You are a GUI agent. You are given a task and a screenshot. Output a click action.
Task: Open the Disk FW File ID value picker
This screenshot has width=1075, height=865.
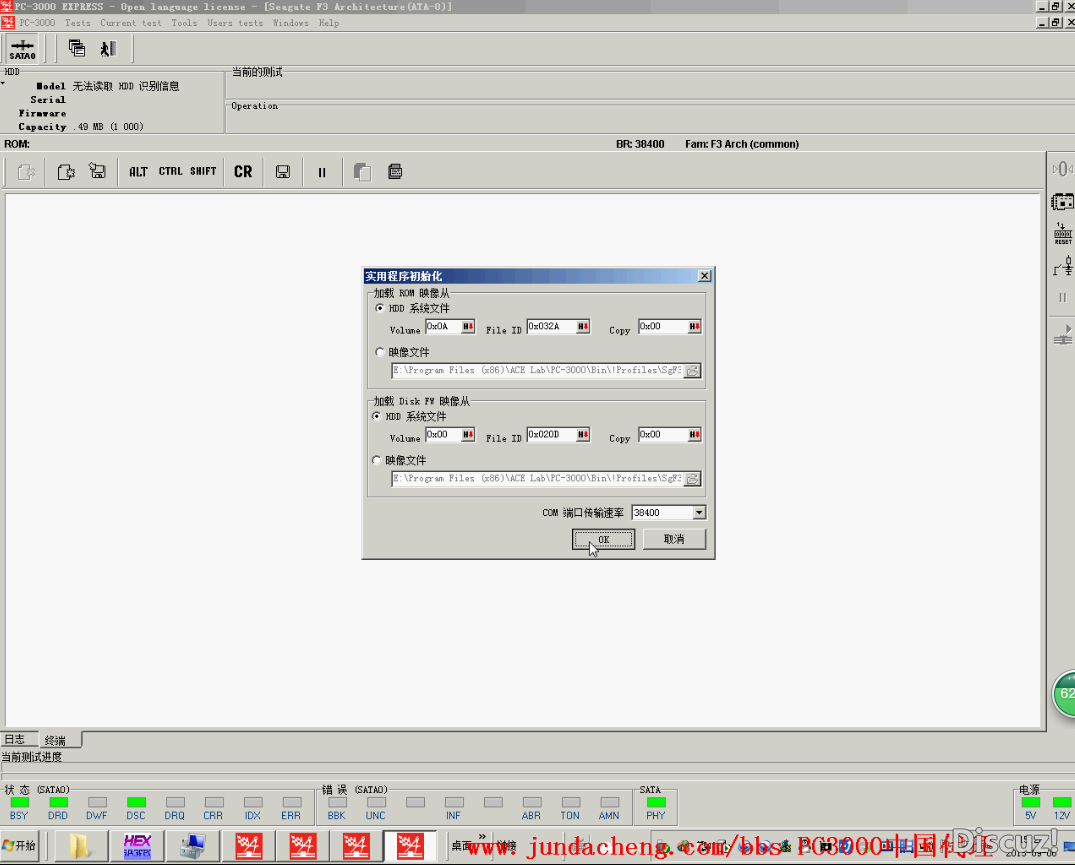pyautogui.click(x=581, y=435)
